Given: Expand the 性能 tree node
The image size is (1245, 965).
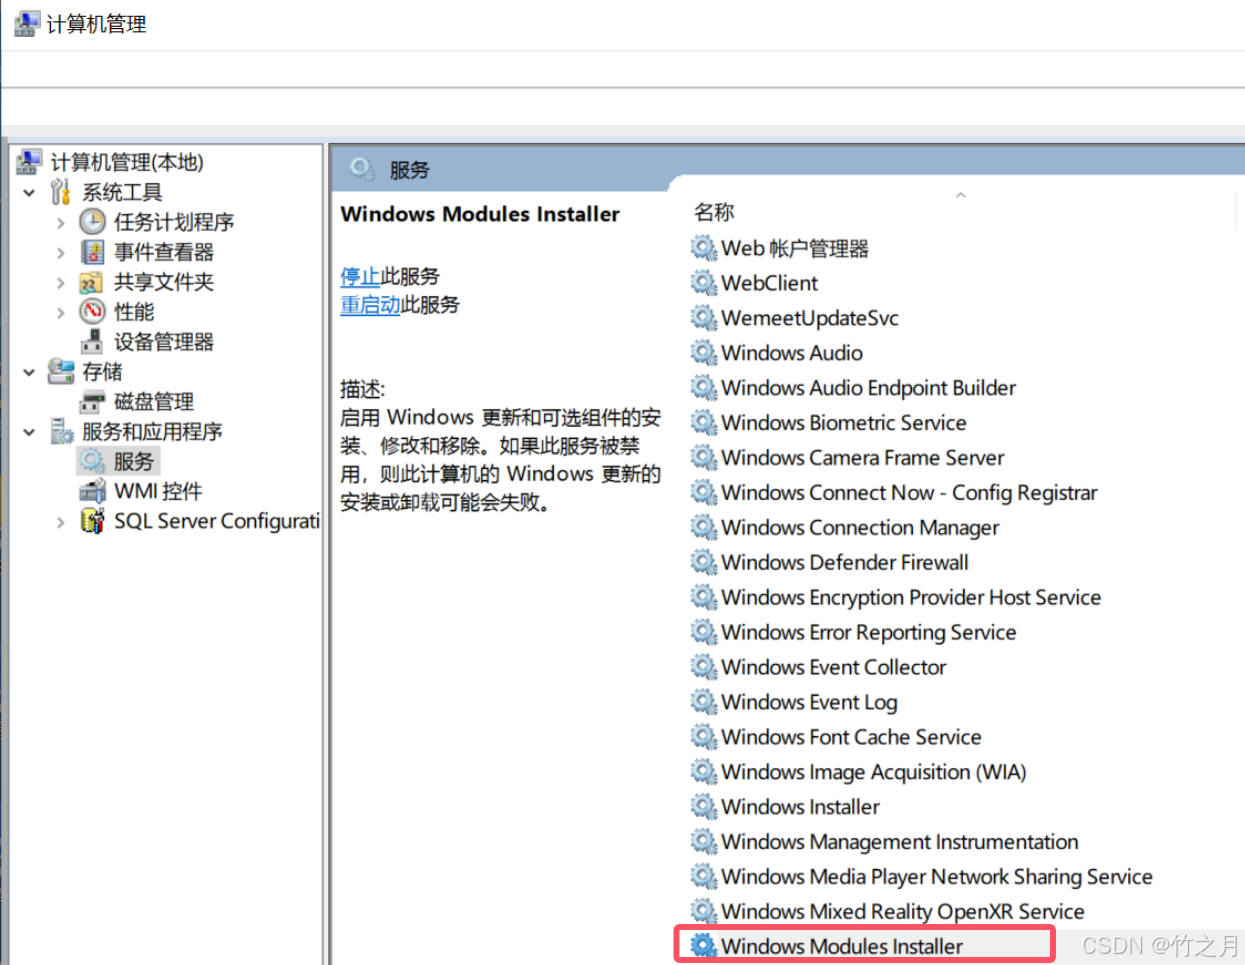Looking at the screenshot, I should click(x=60, y=312).
